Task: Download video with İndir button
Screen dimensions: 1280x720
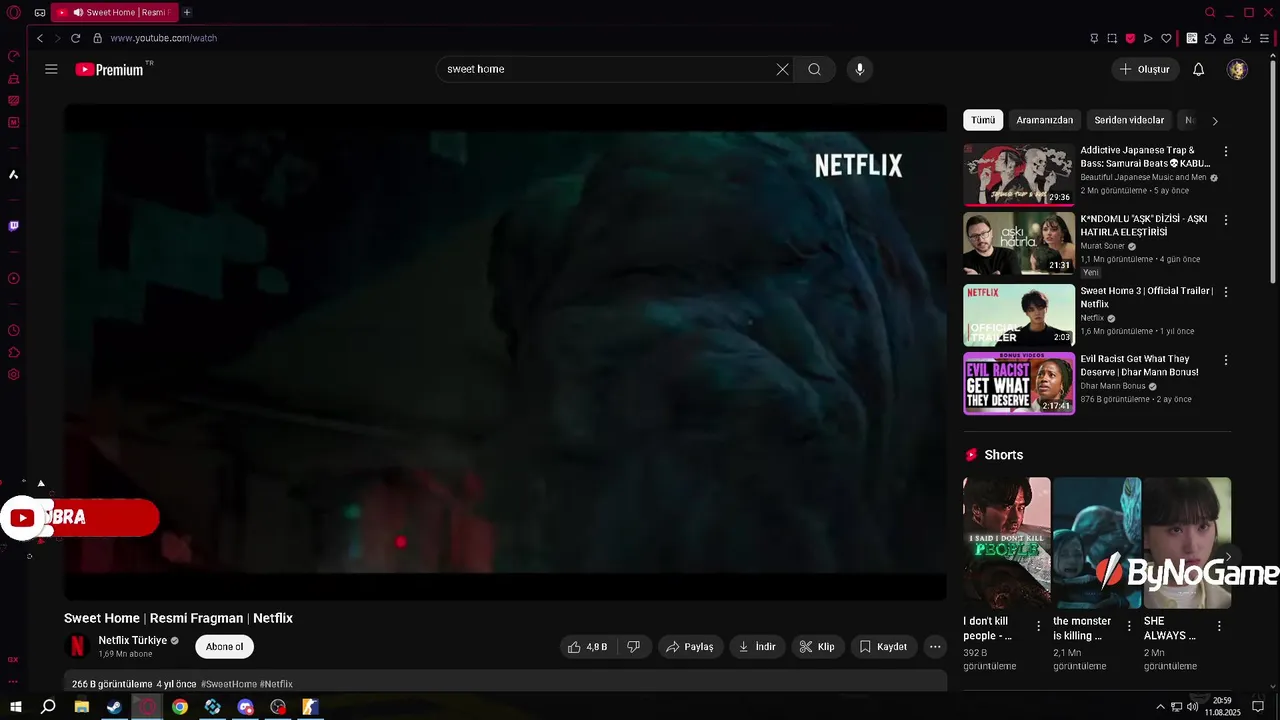Action: point(757,647)
